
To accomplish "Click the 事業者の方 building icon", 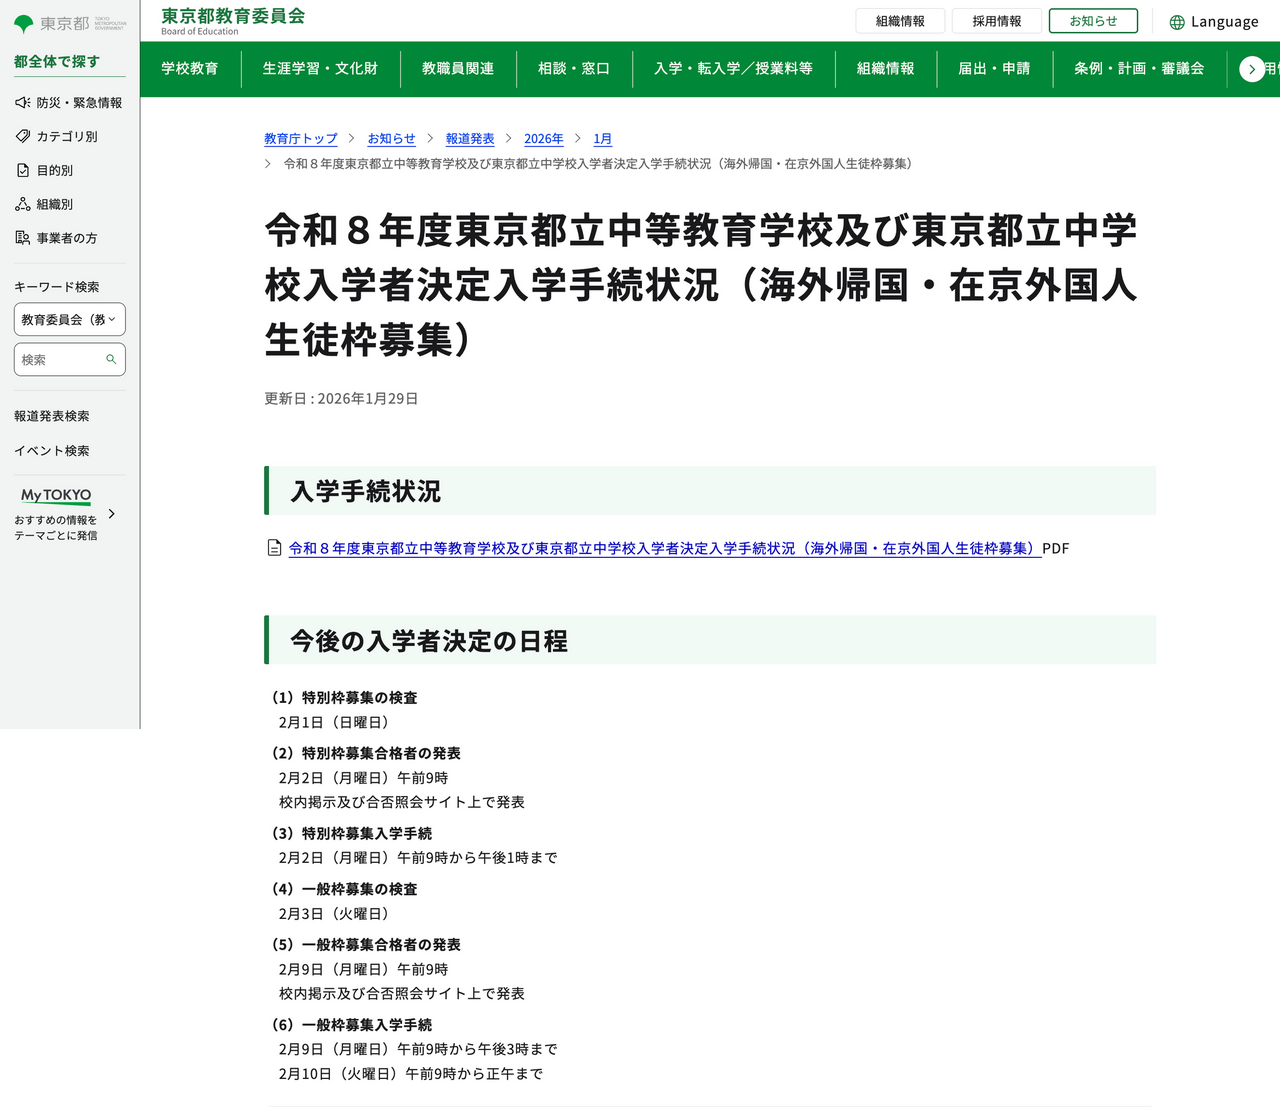I will 23,238.
